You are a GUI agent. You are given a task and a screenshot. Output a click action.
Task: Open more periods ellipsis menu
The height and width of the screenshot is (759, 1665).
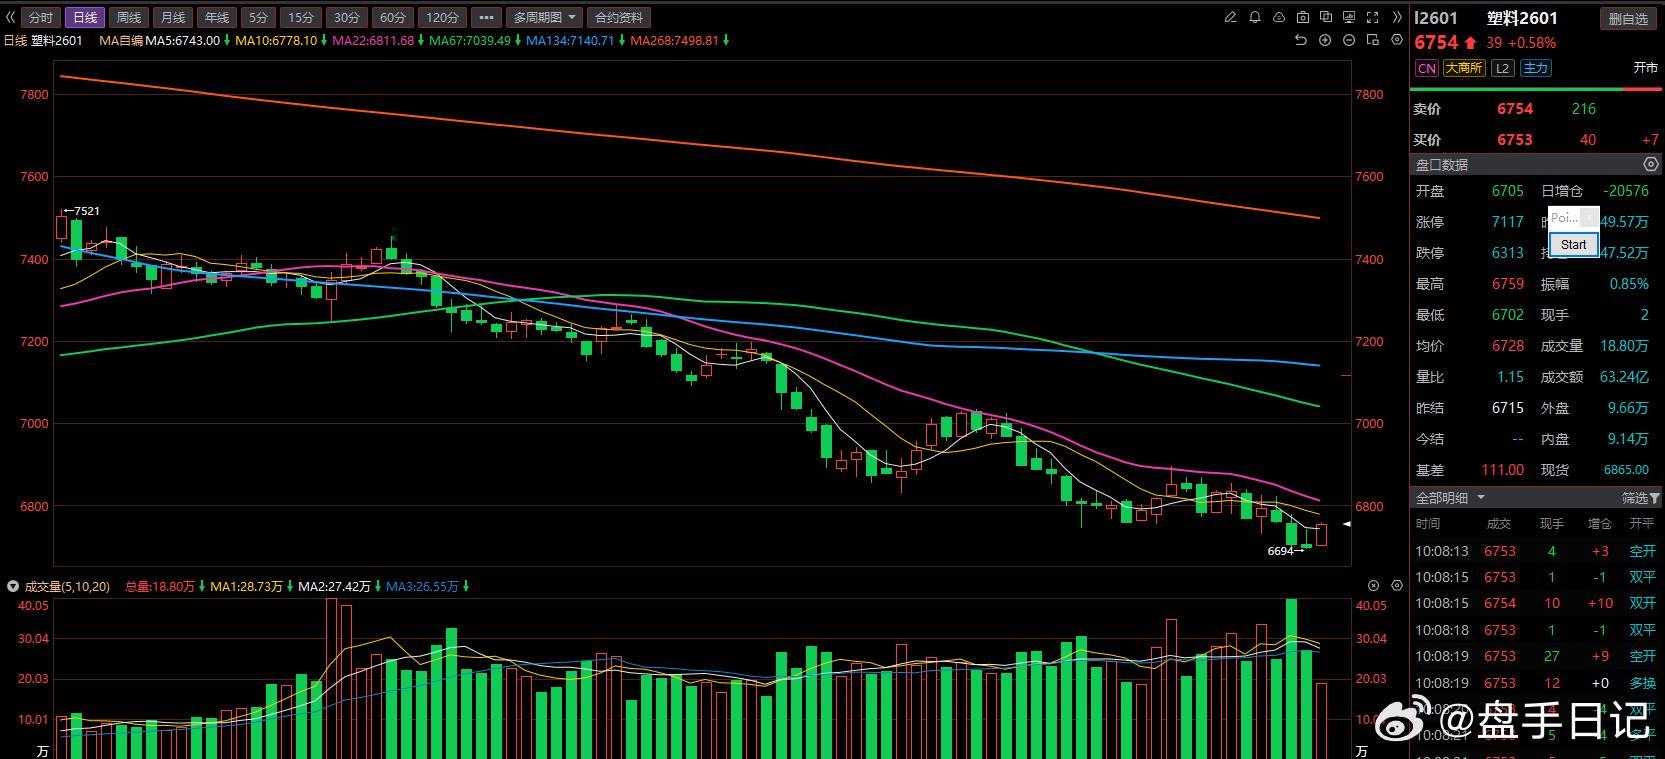click(485, 18)
